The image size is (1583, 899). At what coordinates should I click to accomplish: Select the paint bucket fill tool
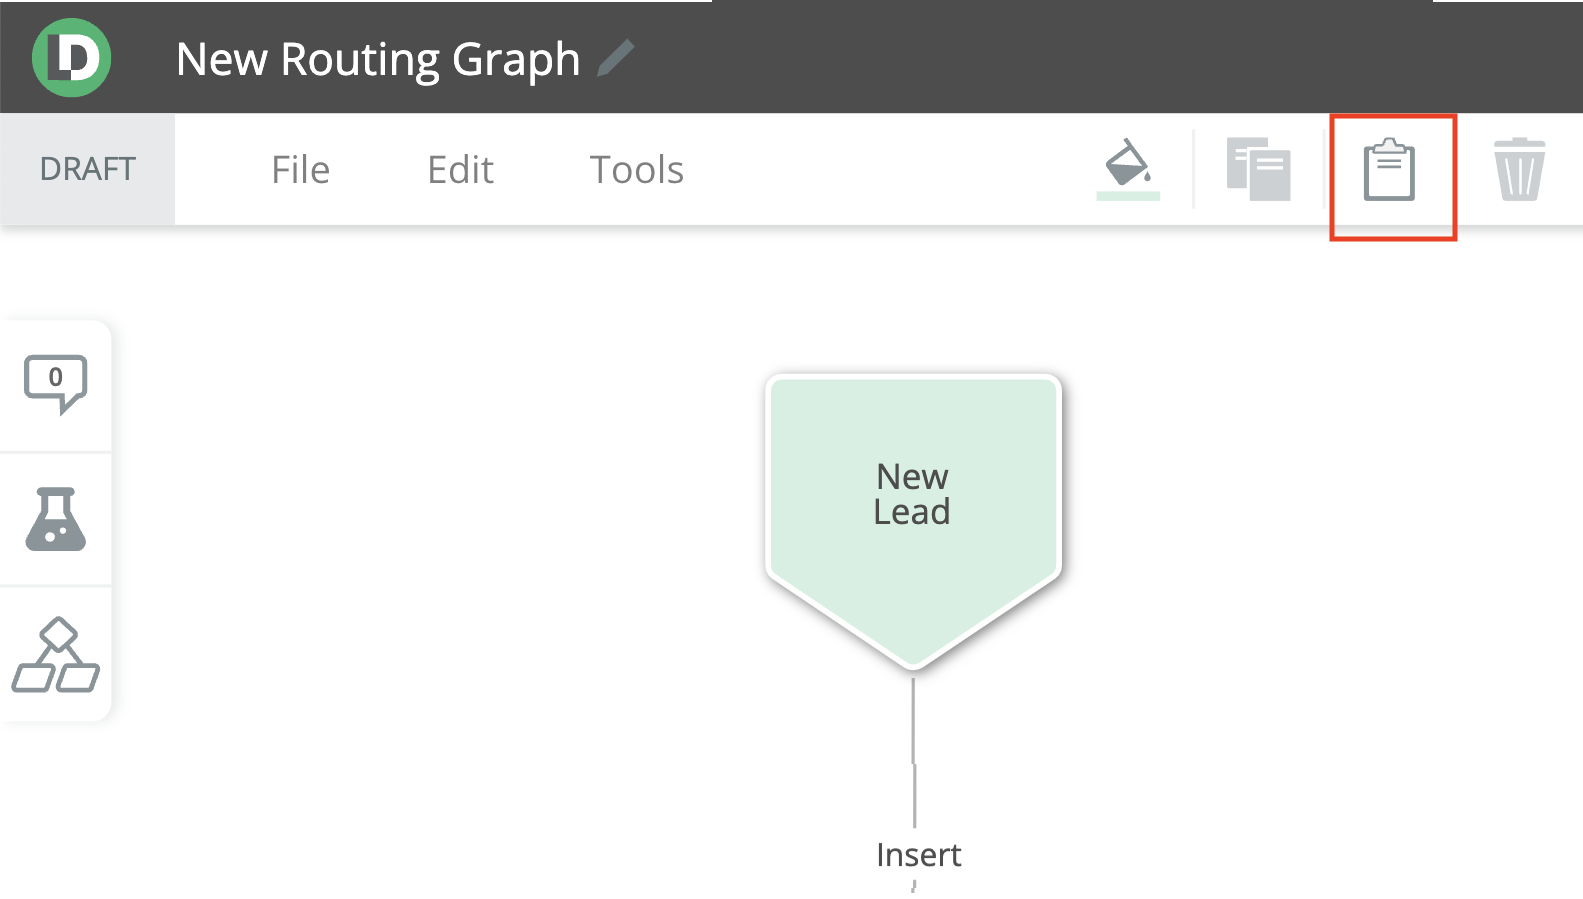click(x=1127, y=163)
